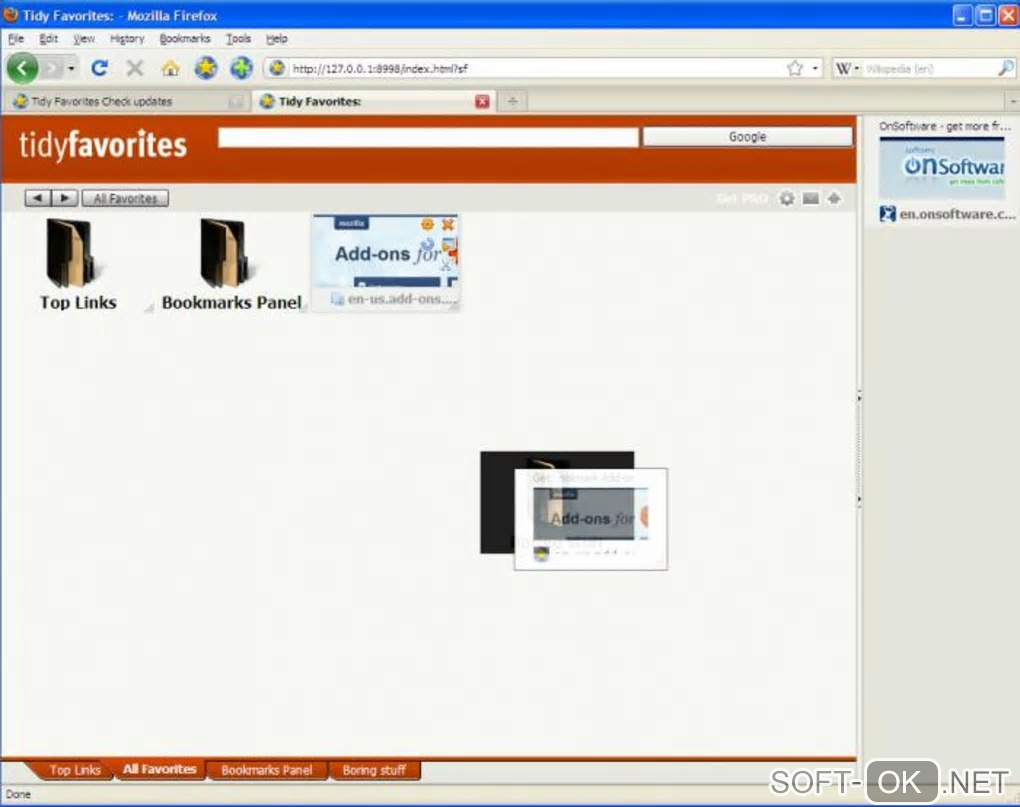The height and width of the screenshot is (807, 1020).
Task: Click the next page right-arrow button
Action: coord(65,198)
